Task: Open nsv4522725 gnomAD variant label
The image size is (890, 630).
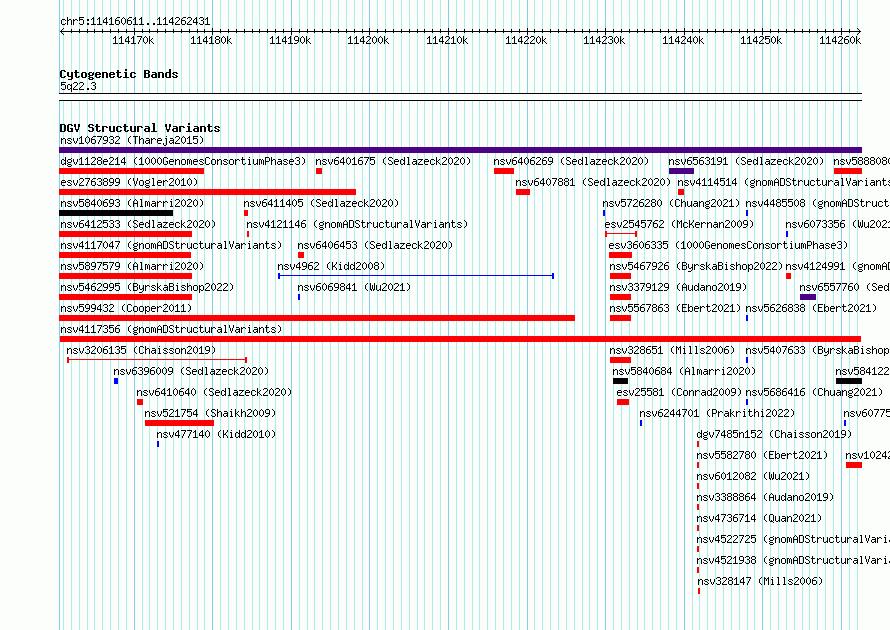Action: 793,539
